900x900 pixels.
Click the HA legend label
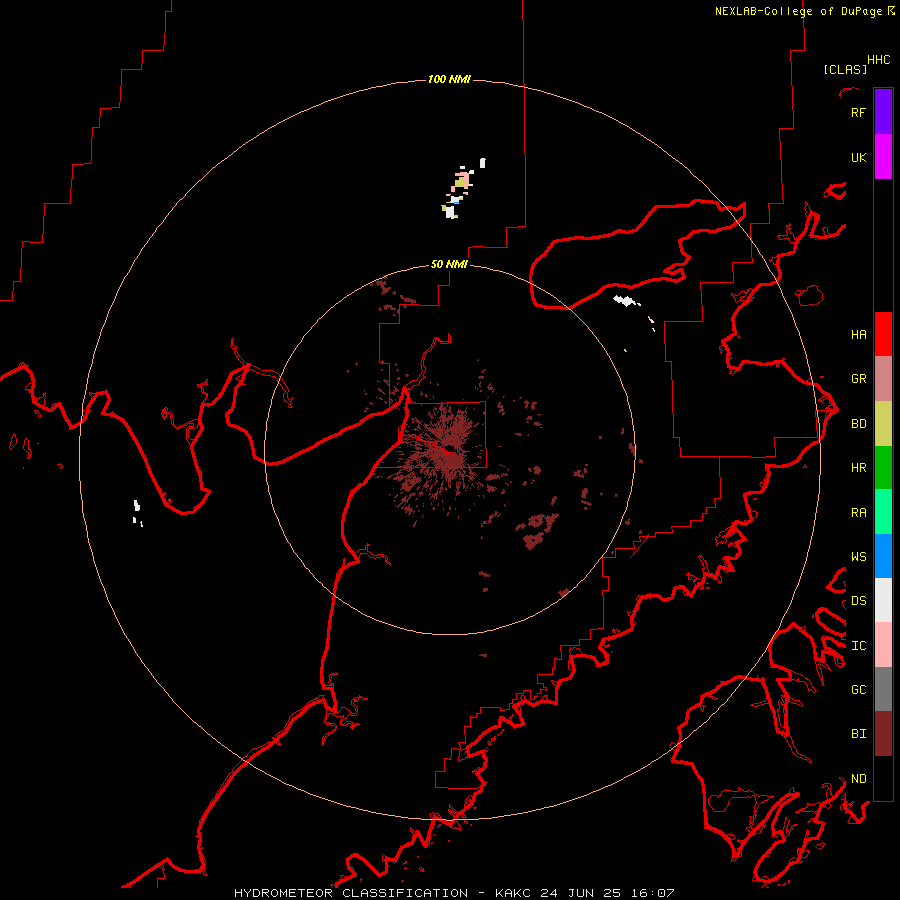[858, 335]
